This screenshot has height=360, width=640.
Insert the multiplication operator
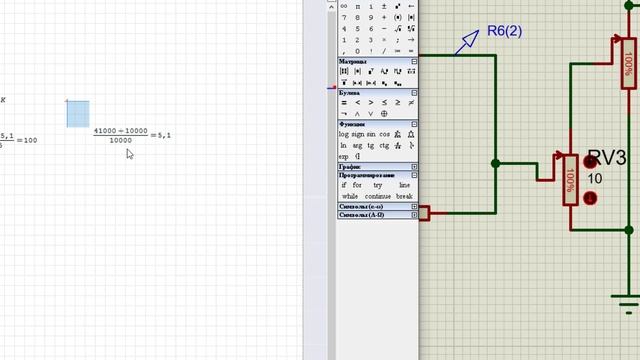(x=384, y=40)
